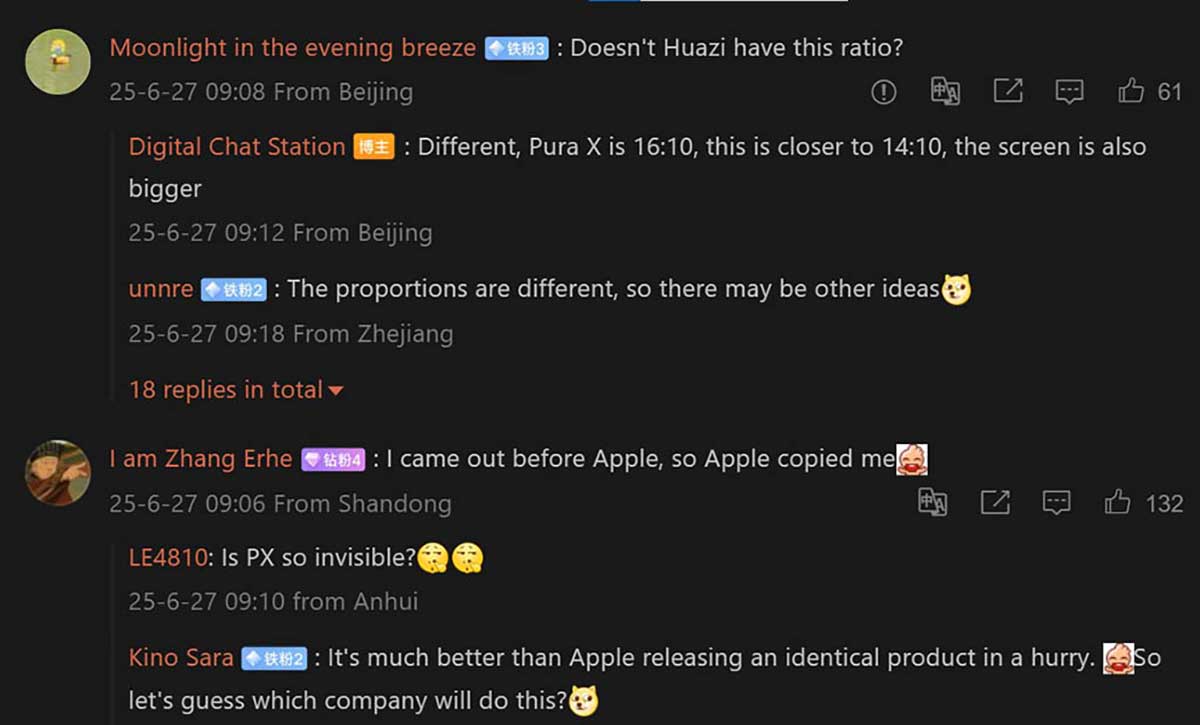Report the Moonlight in the evening breeze comment
The width and height of the screenshot is (1200, 725).
click(x=884, y=92)
